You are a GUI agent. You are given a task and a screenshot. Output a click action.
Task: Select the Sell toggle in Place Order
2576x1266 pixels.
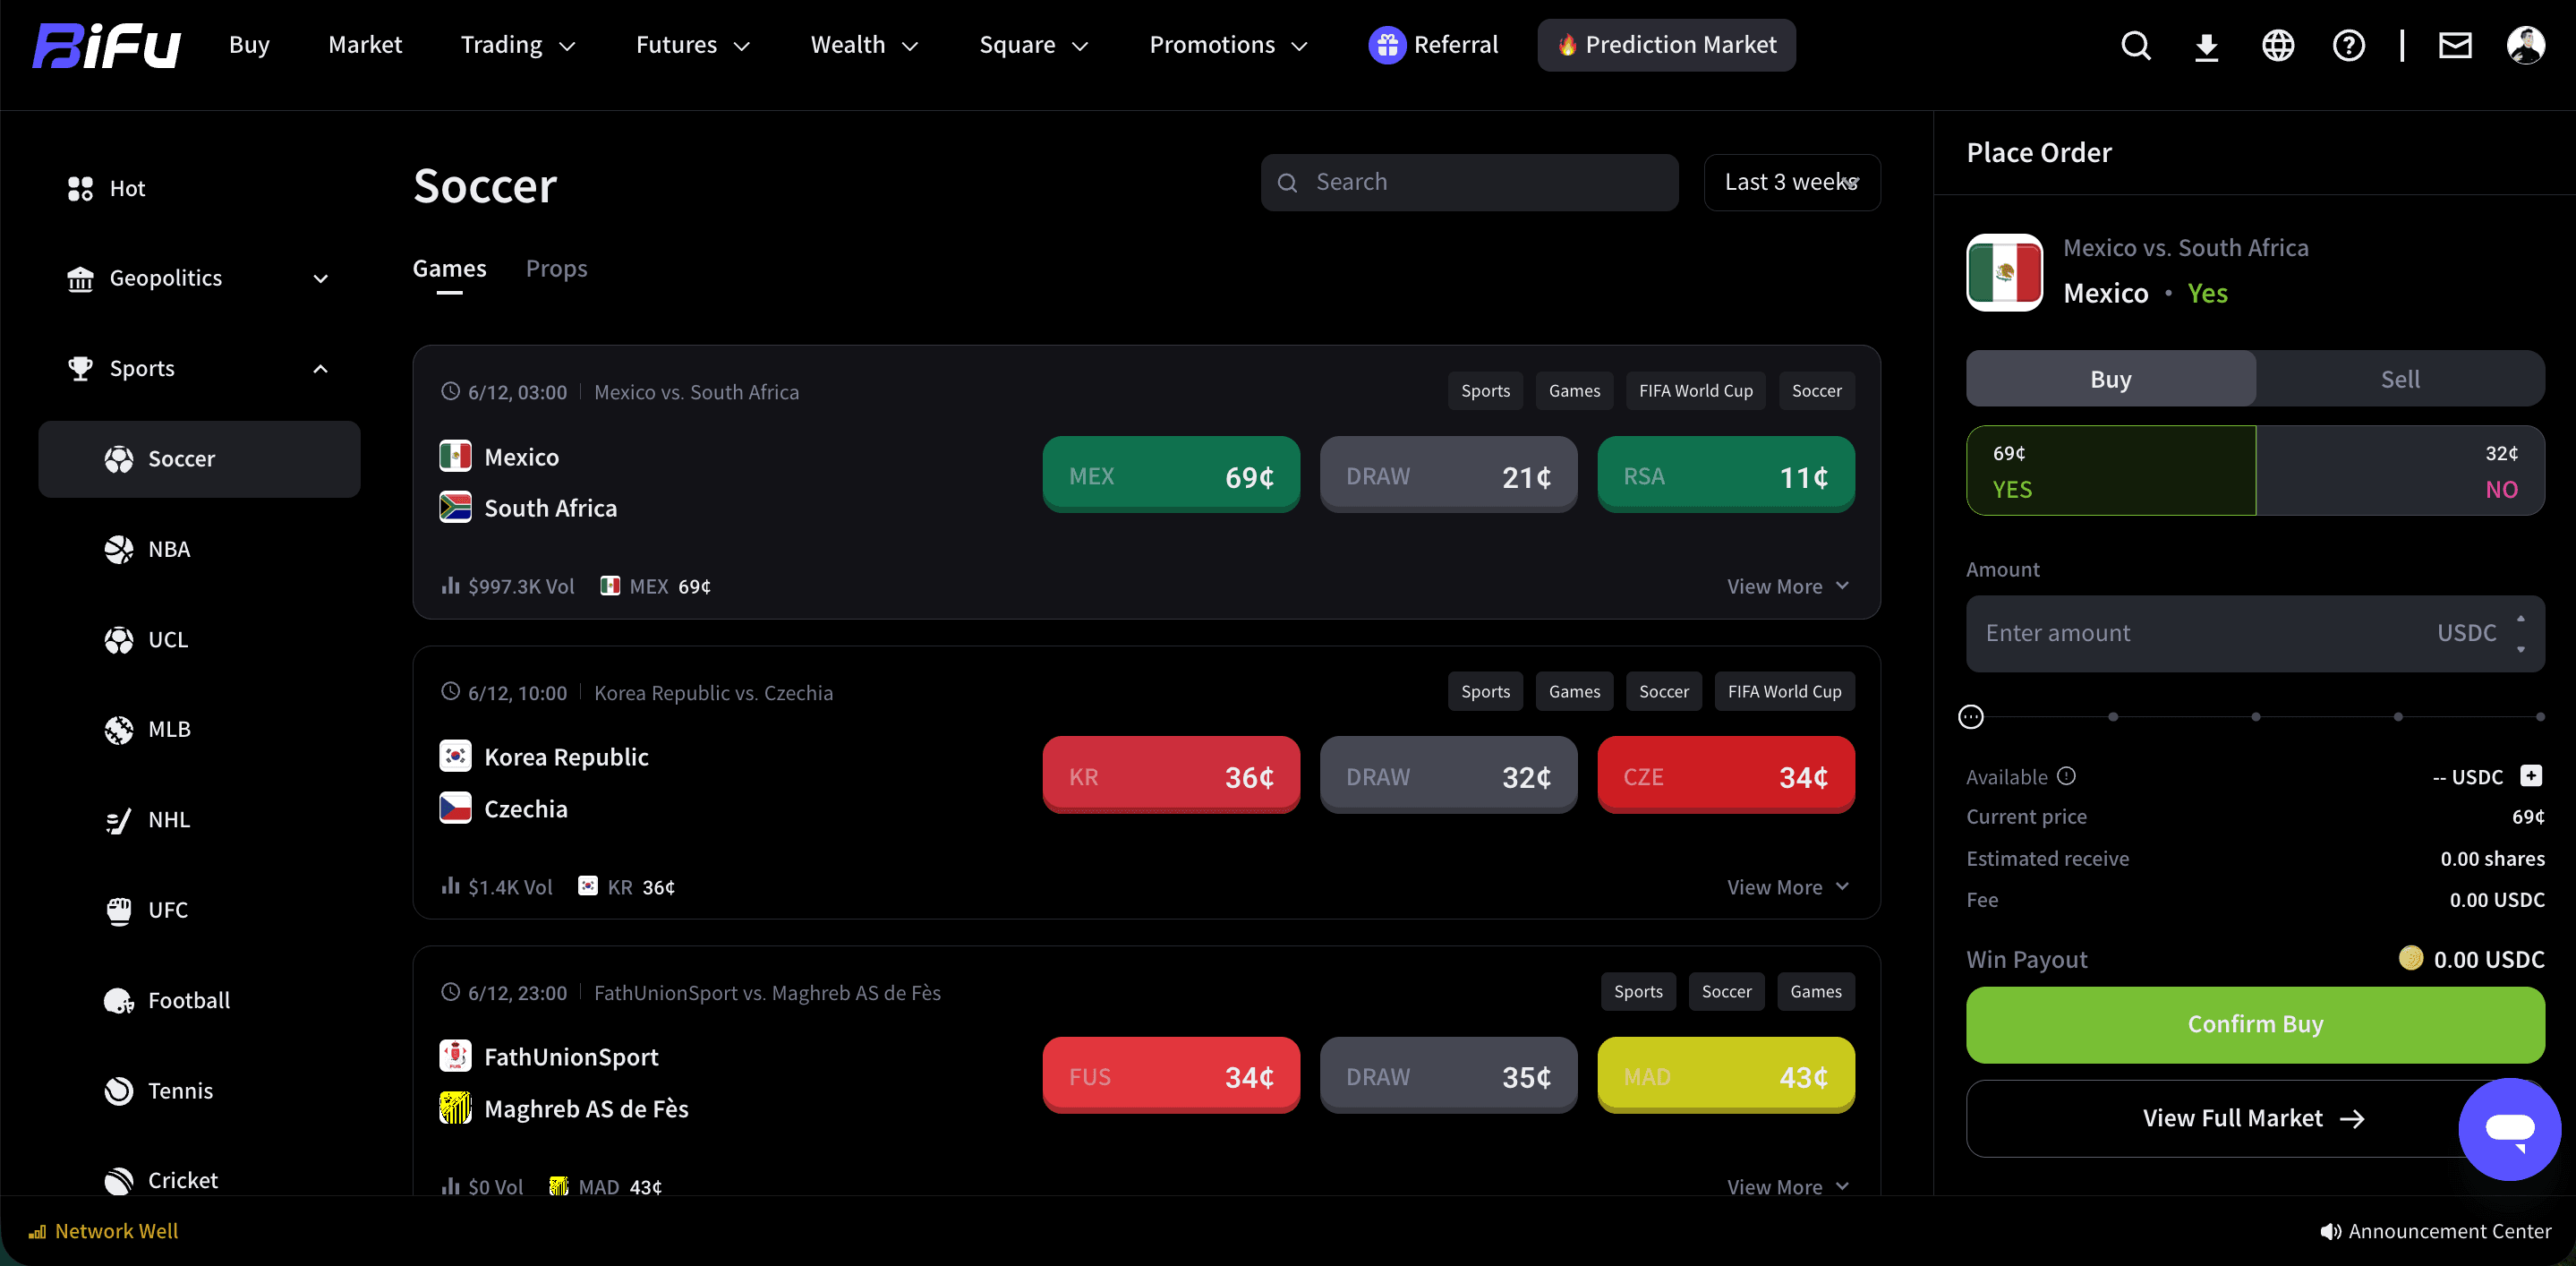[x=2399, y=379]
